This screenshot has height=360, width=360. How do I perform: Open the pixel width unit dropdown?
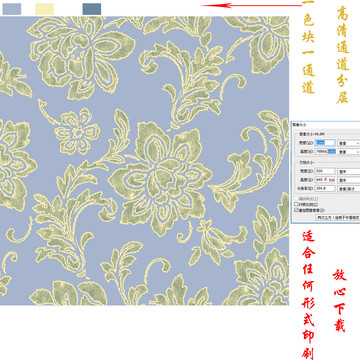pyautogui.click(x=349, y=143)
